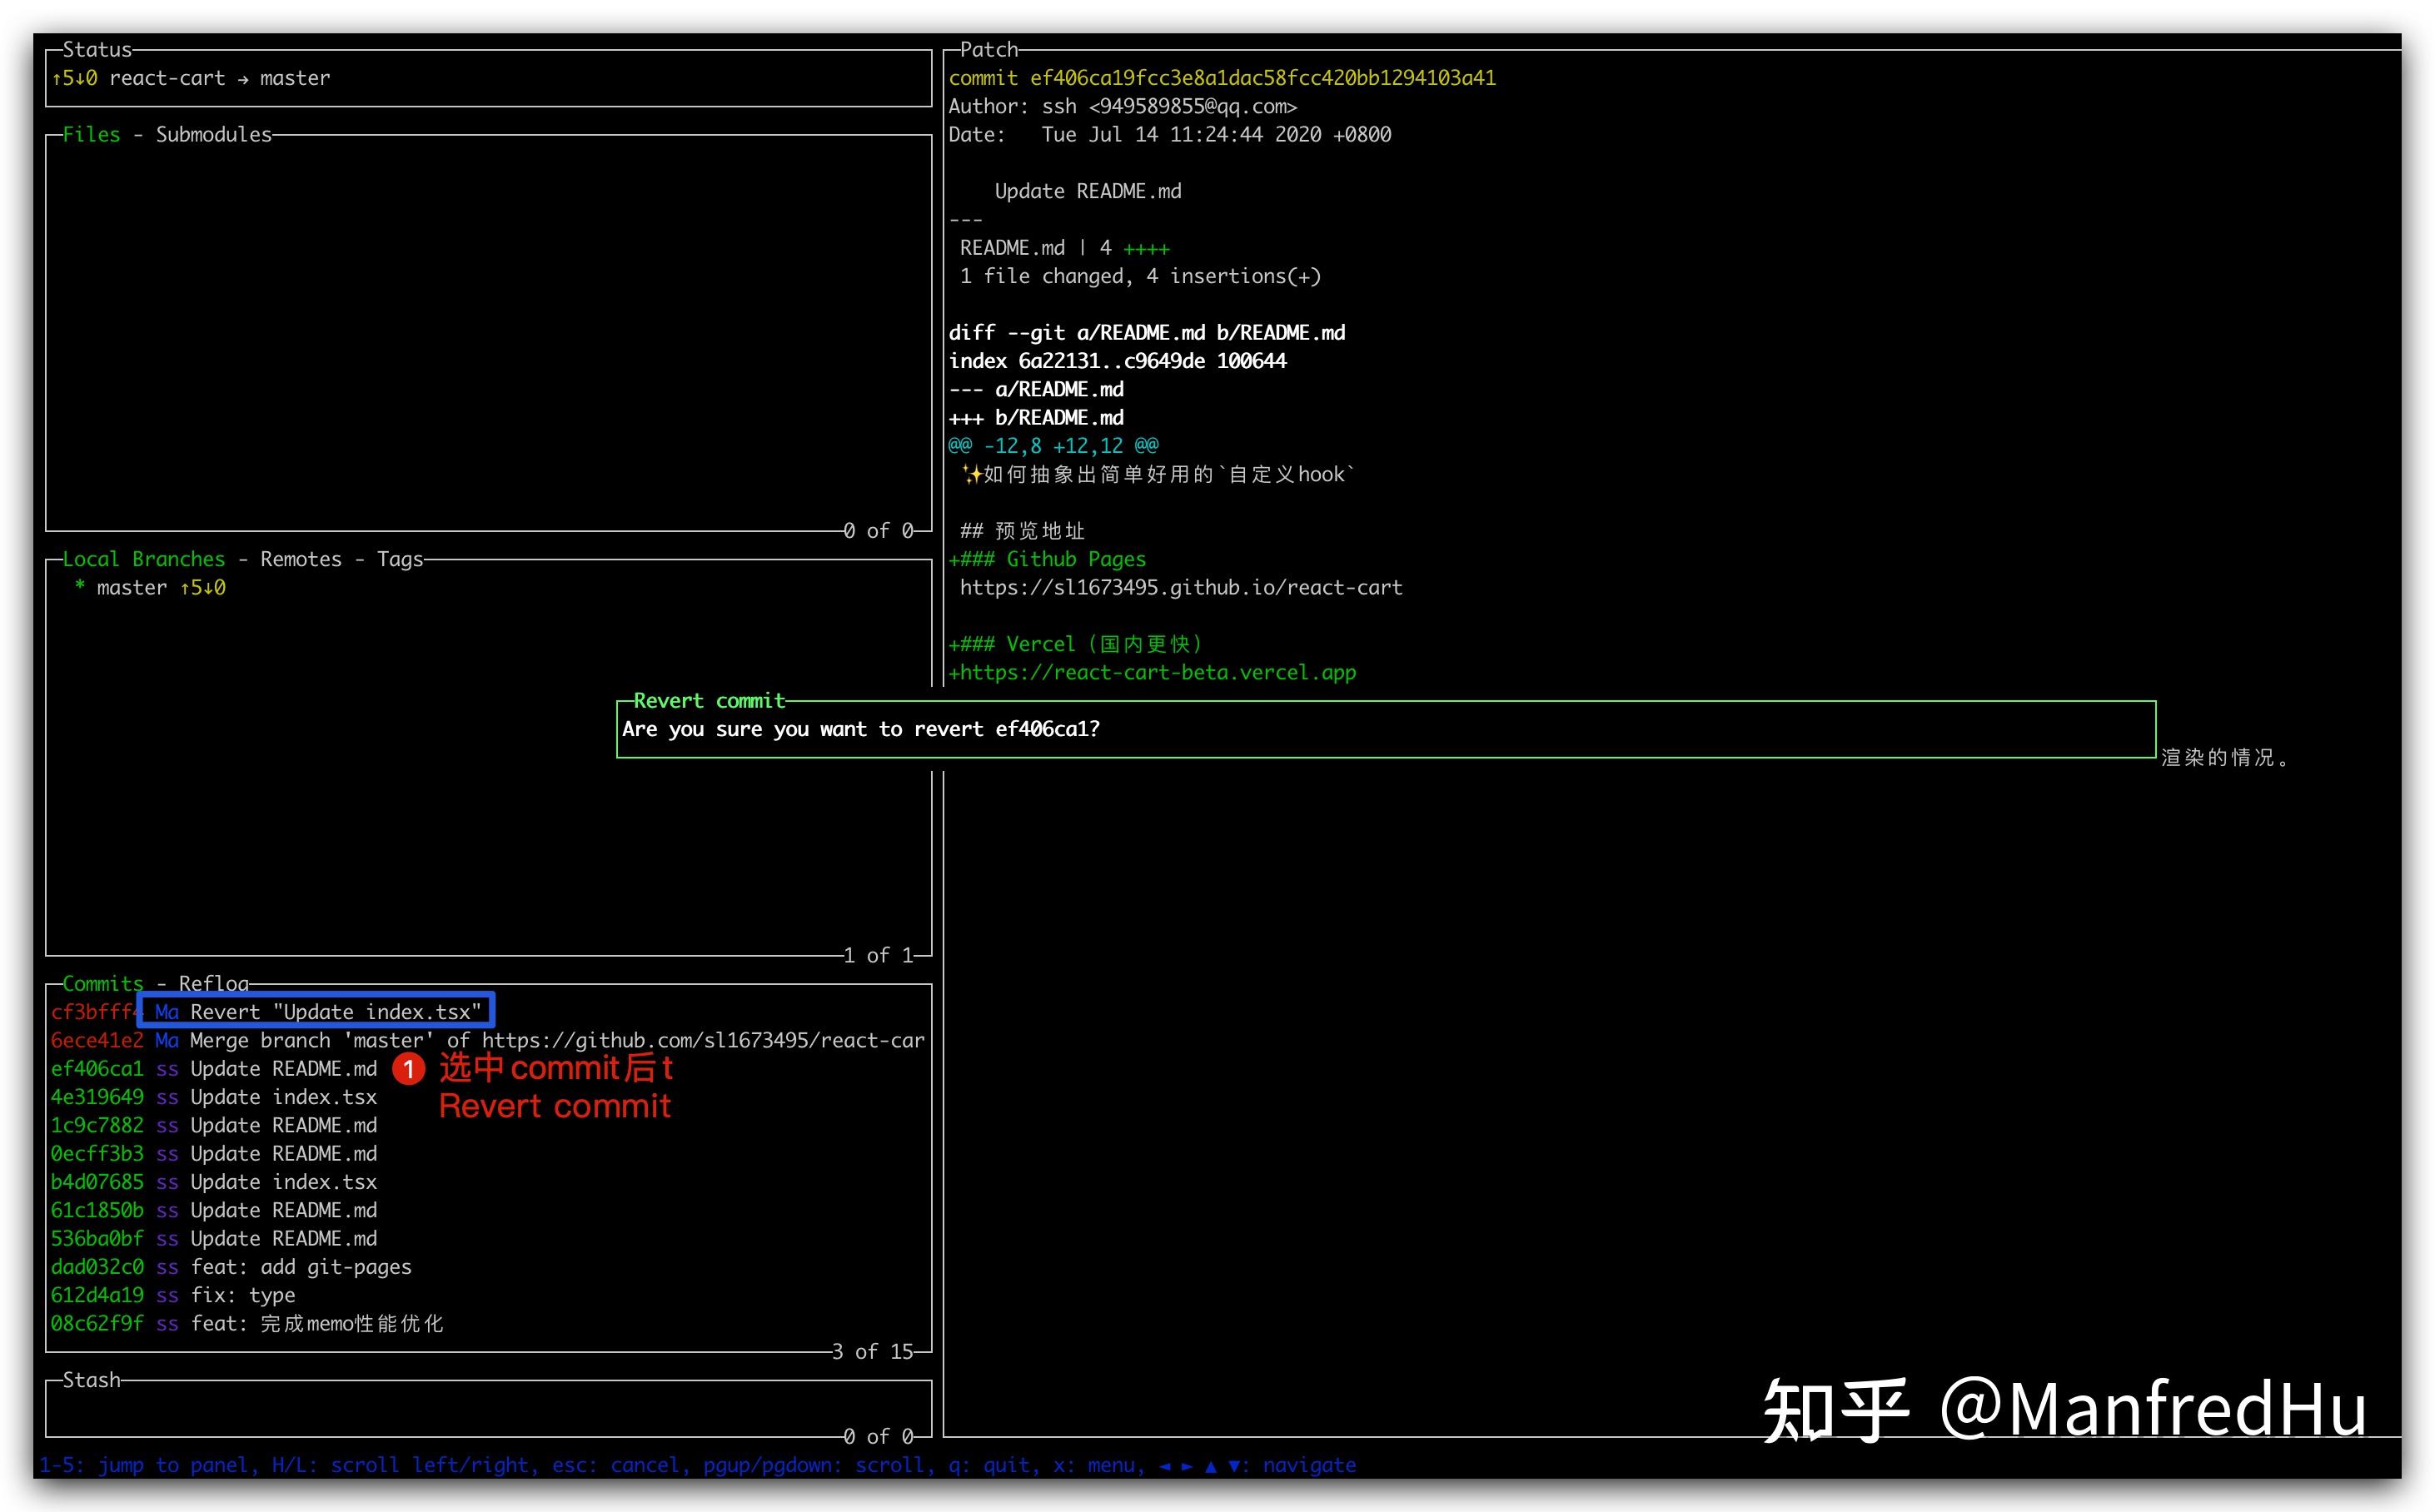Click the commit hash line in Patch
Image resolution: width=2435 pixels, height=1512 pixels.
(1221, 78)
